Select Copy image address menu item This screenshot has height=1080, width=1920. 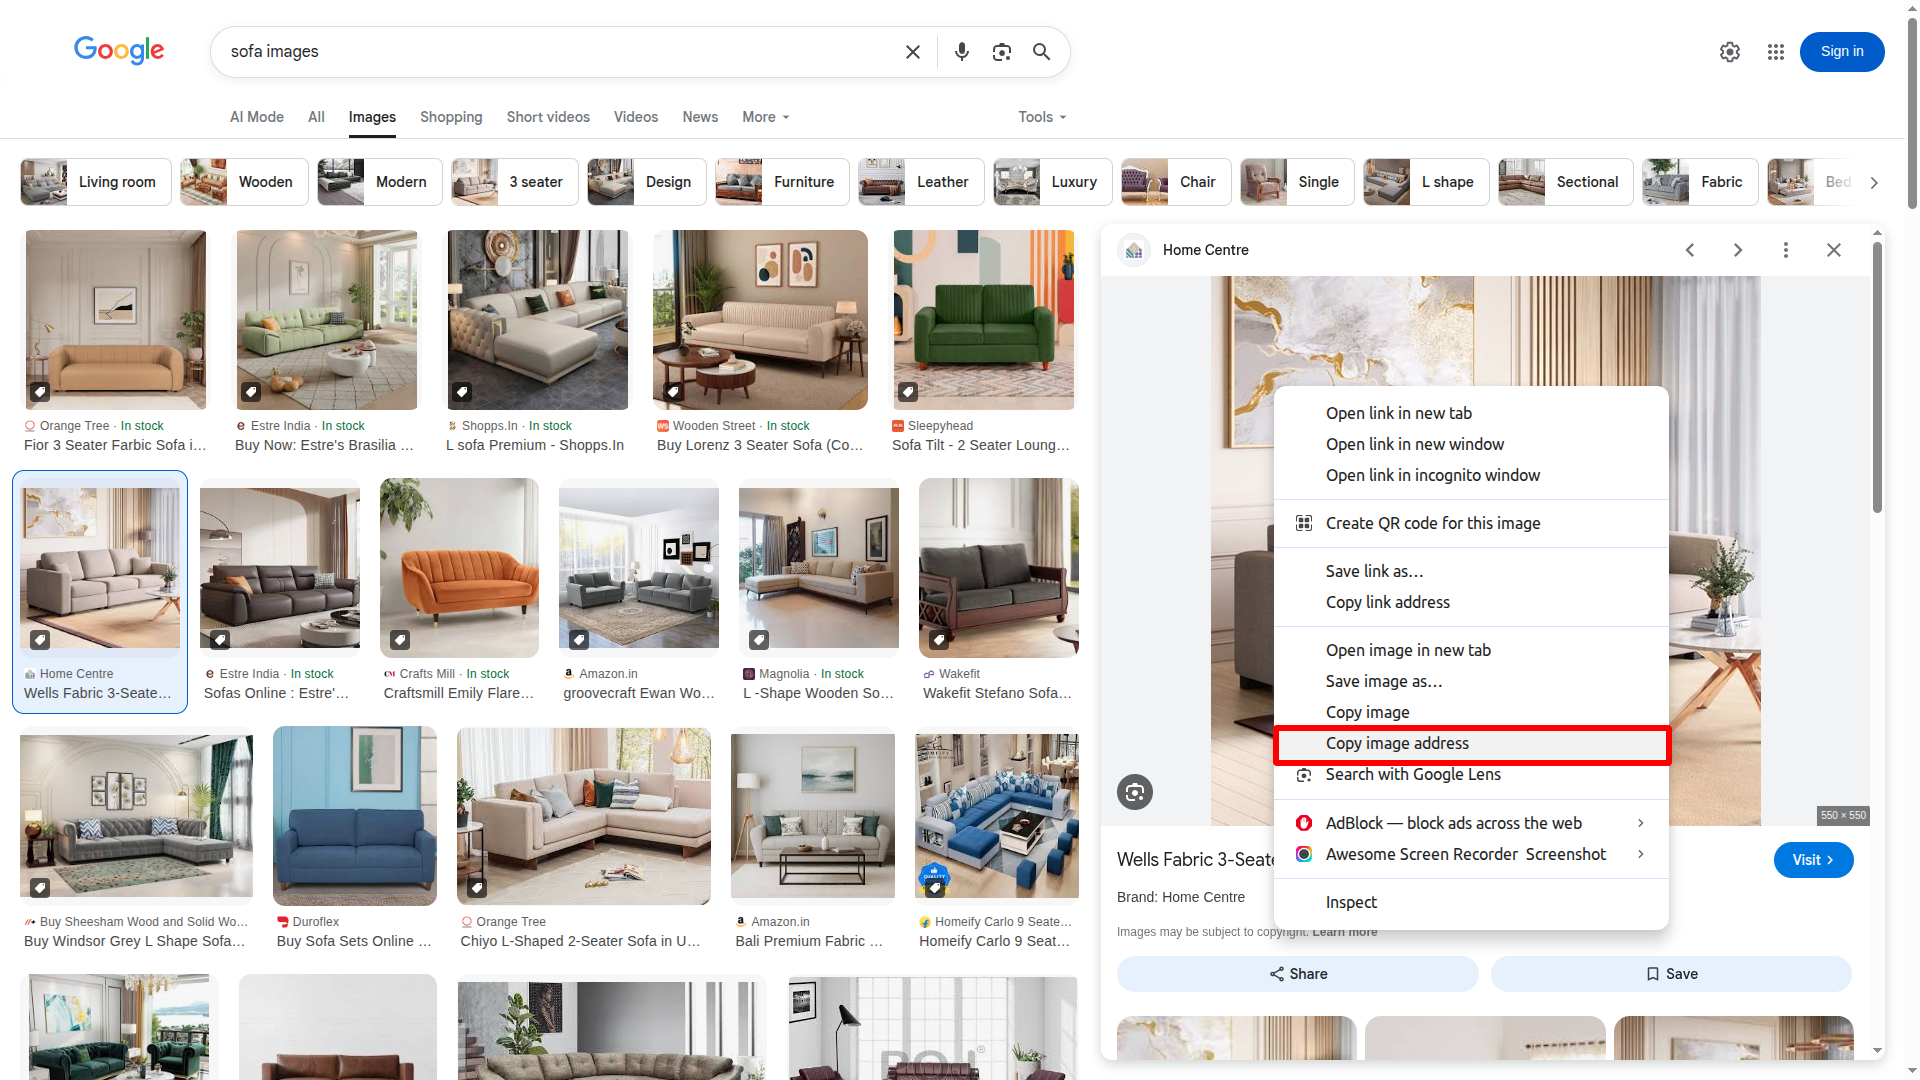[x=1471, y=744]
